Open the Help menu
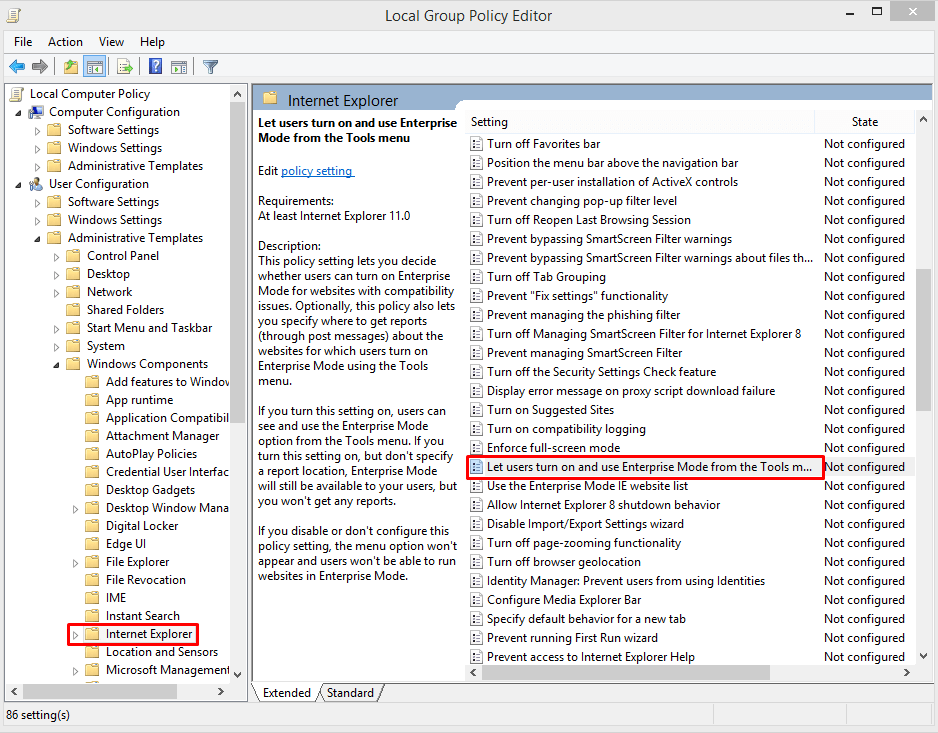 pos(152,42)
